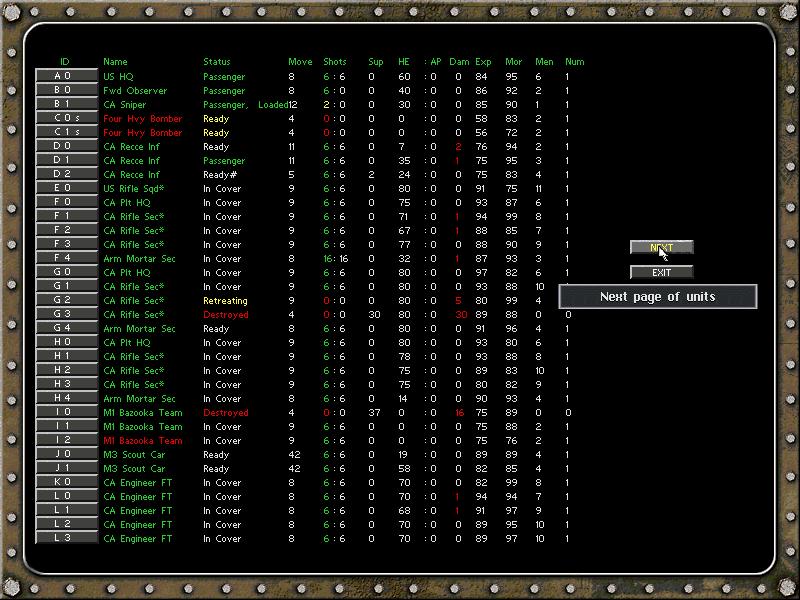Select unit ID button I0
This screenshot has width=800, height=600.
click(67, 412)
